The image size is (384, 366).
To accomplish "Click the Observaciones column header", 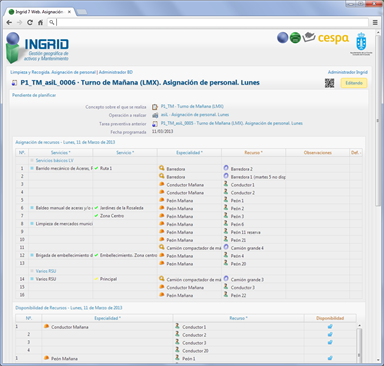I will click(317, 153).
